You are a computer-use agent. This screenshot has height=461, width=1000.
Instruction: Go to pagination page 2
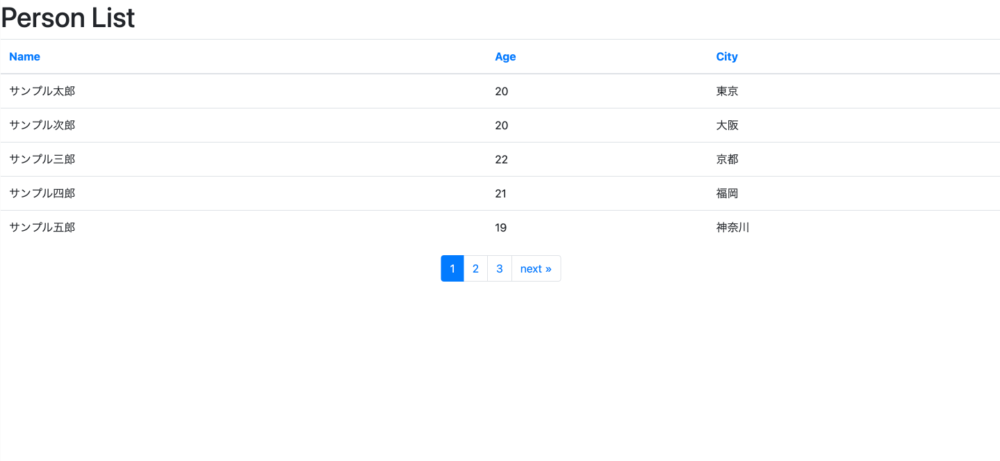tap(475, 268)
